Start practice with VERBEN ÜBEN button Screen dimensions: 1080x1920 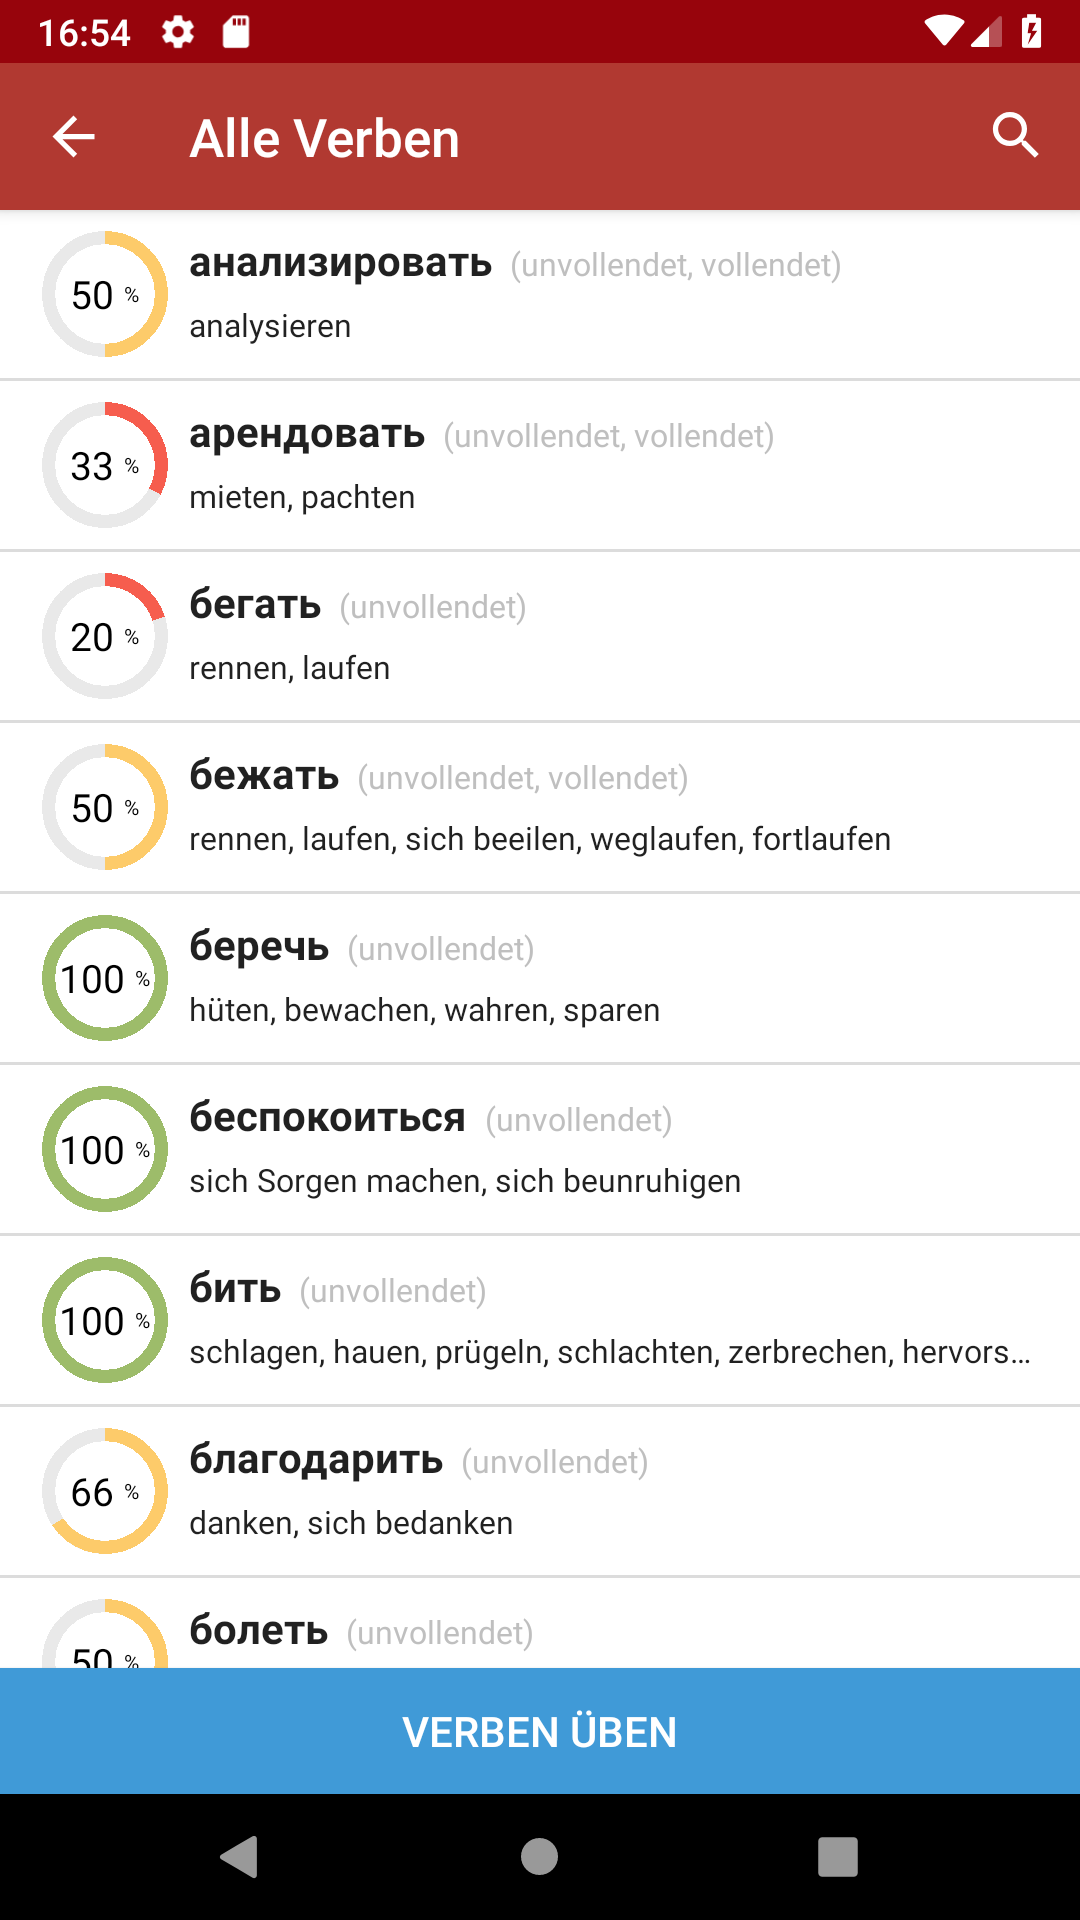[x=540, y=1731]
